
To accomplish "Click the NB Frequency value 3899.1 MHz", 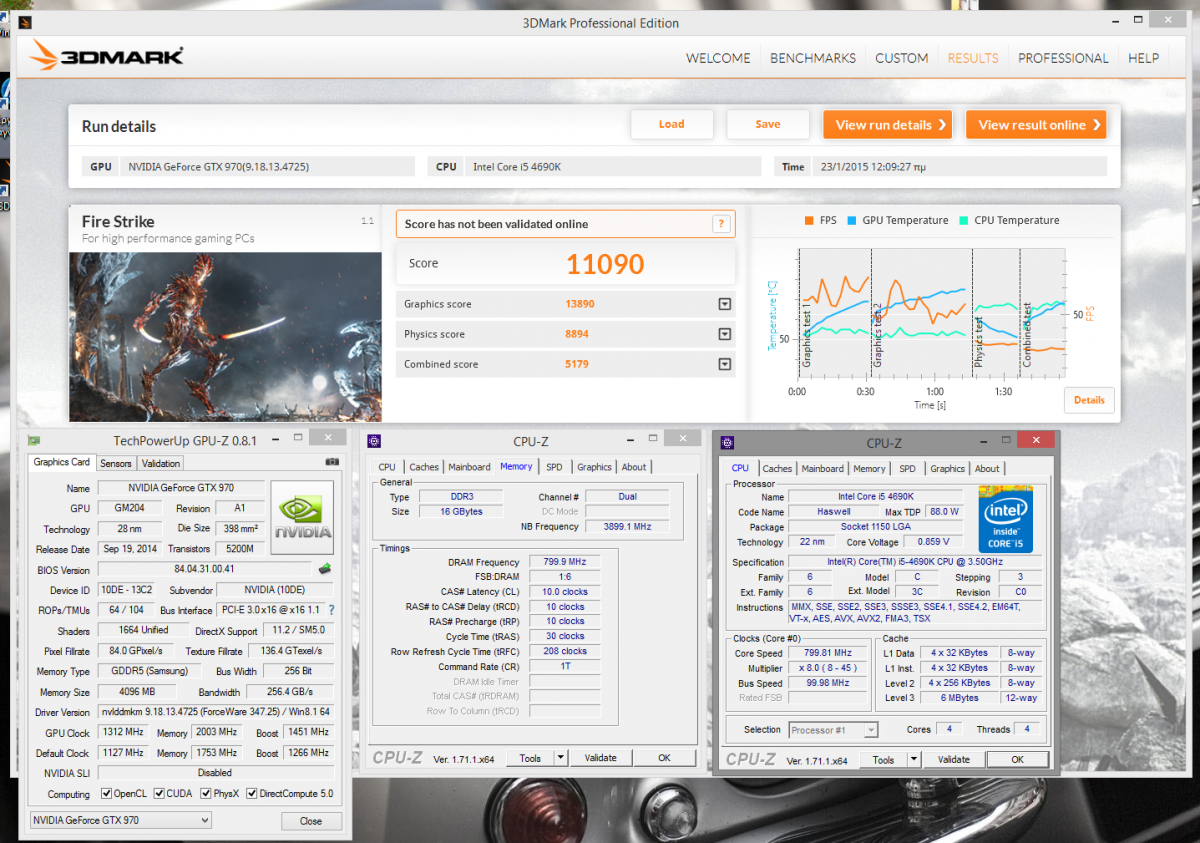I will [627, 527].
